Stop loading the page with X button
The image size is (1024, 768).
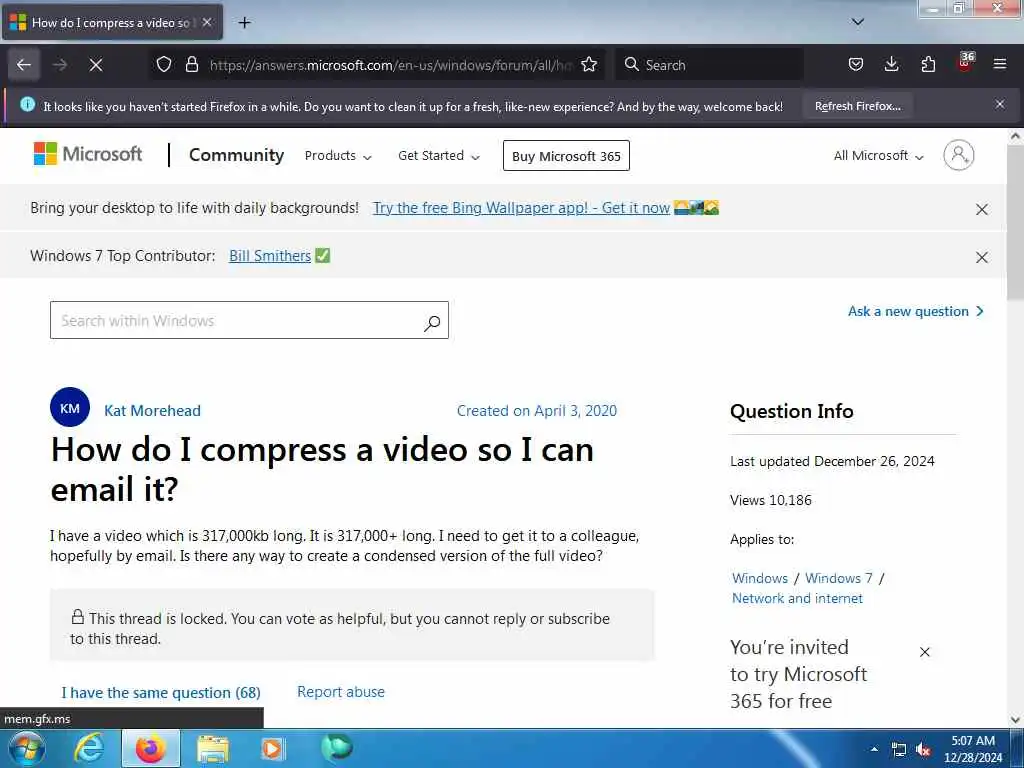click(95, 65)
